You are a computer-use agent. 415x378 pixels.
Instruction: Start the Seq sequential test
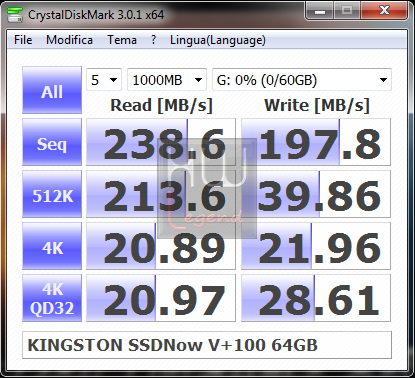pyautogui.click(x=52, y=142)
